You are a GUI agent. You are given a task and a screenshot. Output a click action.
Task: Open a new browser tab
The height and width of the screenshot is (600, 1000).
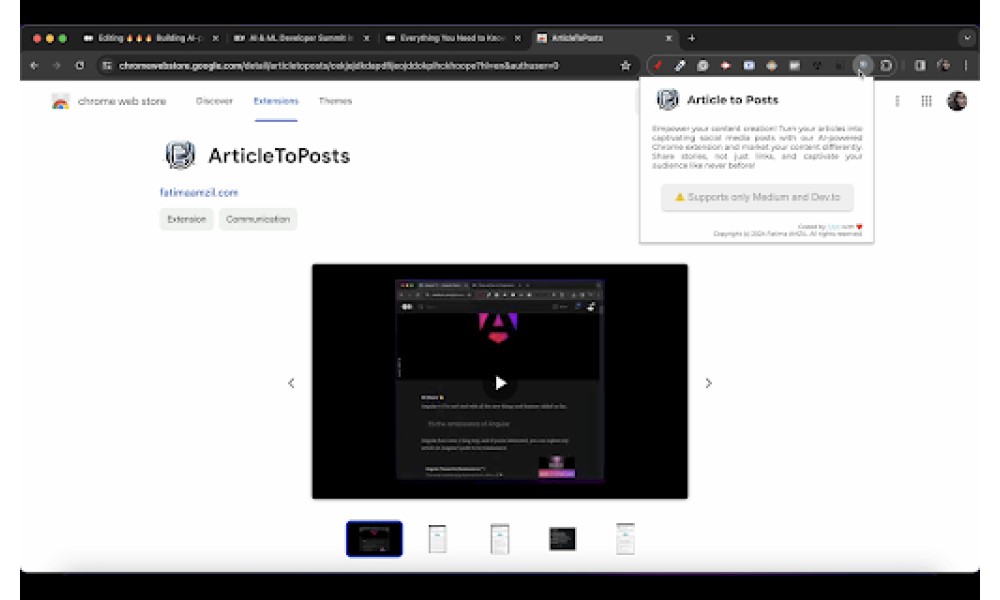pos(691,38)
